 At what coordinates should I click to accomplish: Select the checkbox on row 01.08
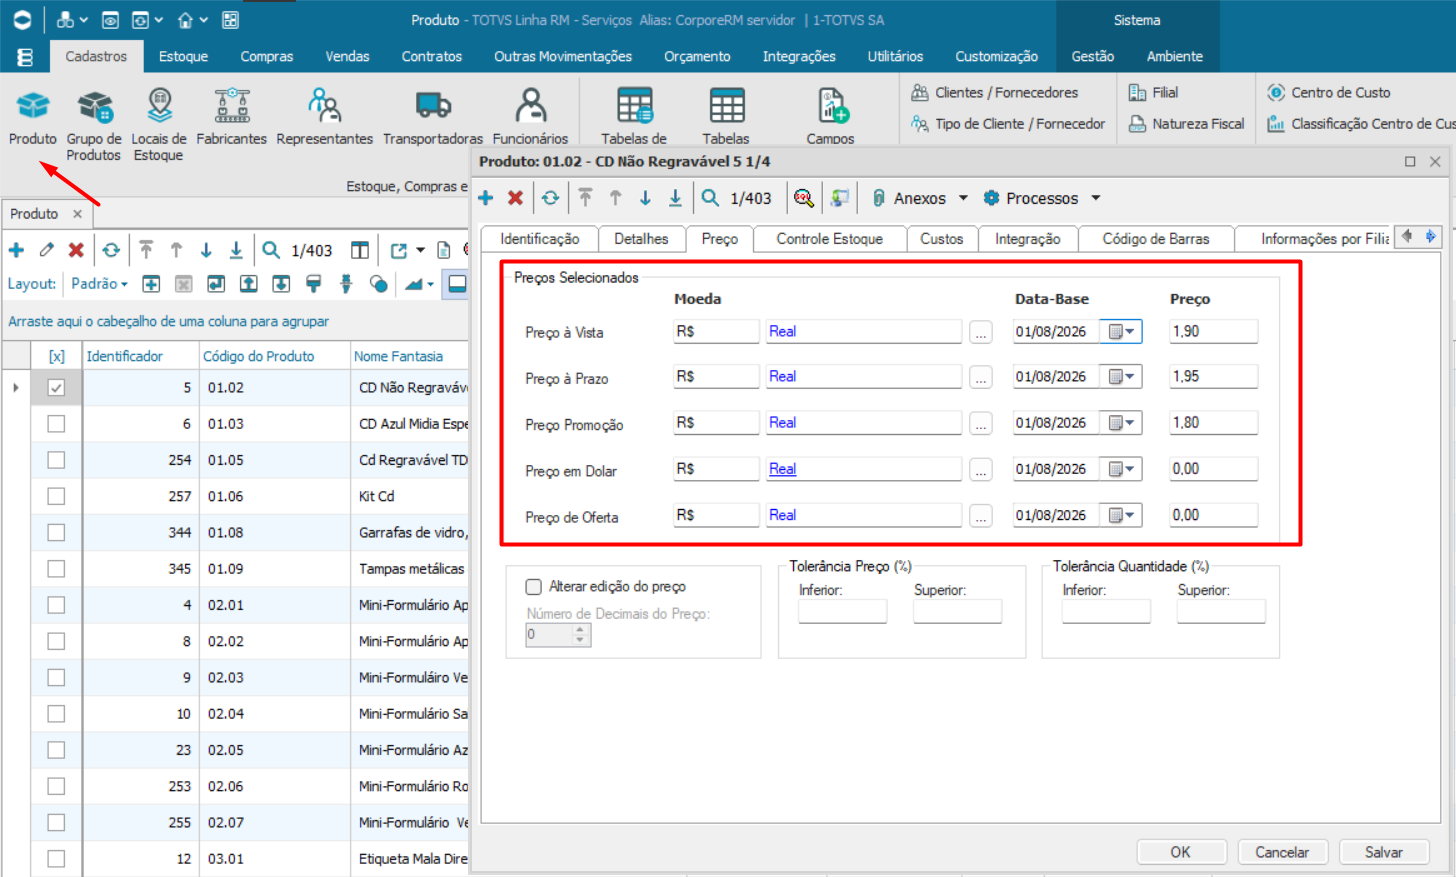56,532
